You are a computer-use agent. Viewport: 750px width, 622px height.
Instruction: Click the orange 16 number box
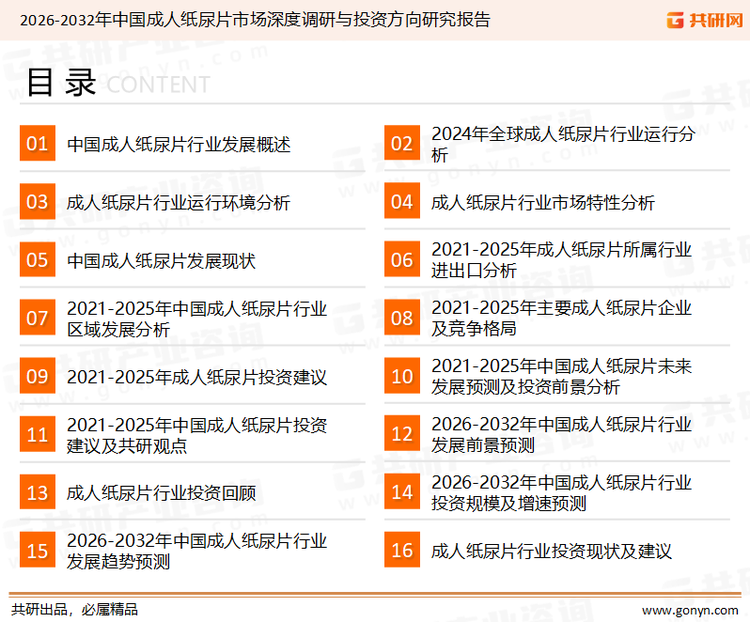pyautogui.click(x=402, y=550)
